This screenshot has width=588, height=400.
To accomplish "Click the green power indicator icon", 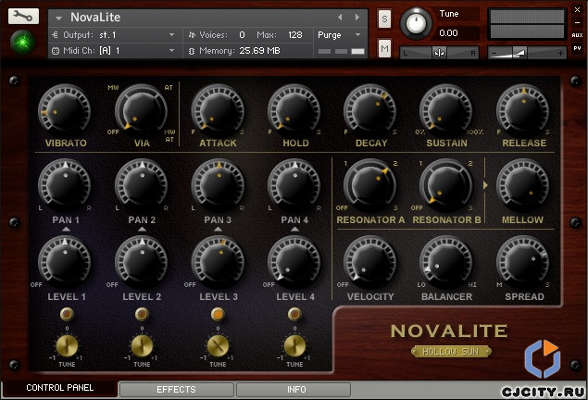I will [x=22, y=42].
